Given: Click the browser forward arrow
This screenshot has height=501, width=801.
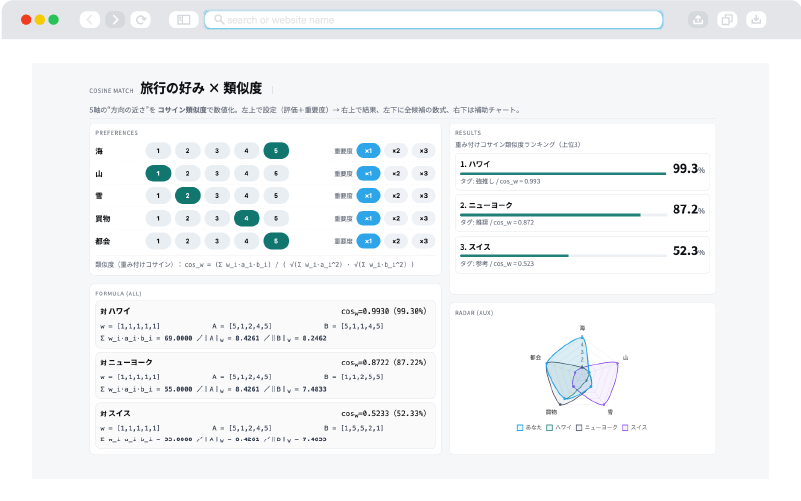Looking at the screenshot, I should click(115, 19).
